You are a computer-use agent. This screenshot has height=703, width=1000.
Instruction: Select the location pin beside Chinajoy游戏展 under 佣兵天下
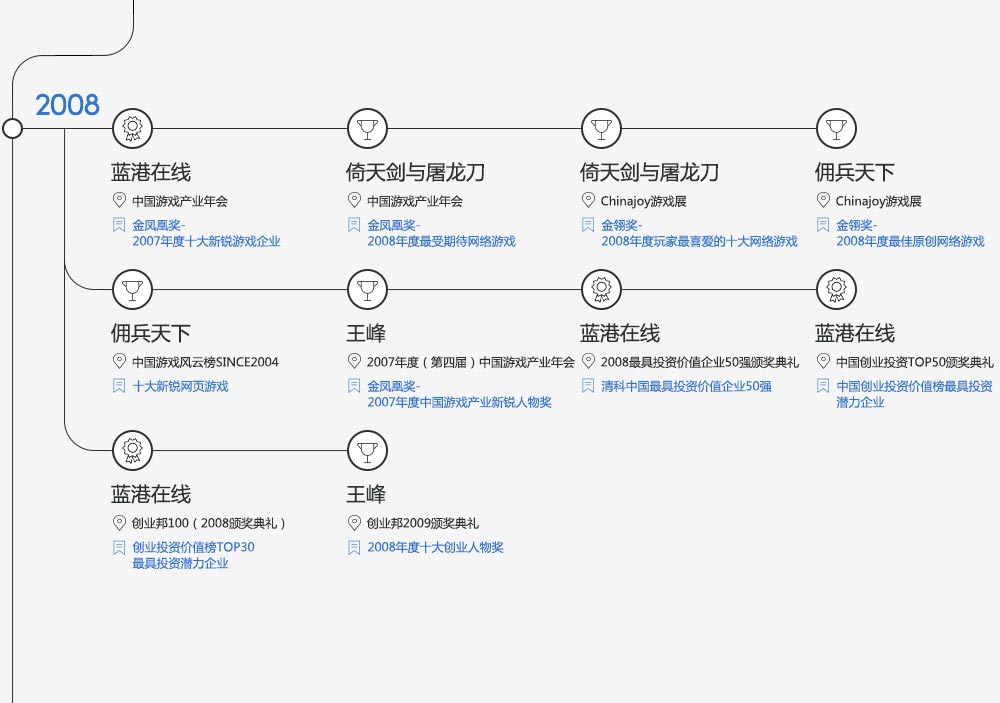click(x=823, y=200)
